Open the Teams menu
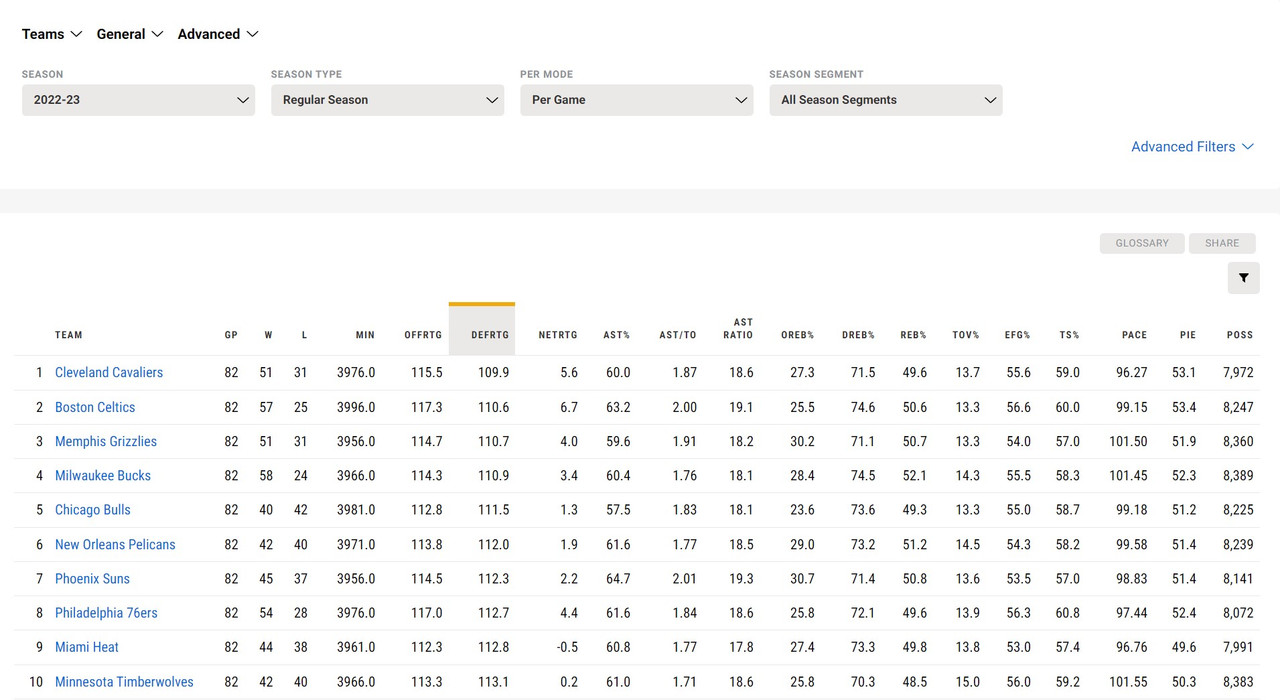The height and width of the screenshot is (700, 1280). [x=52, y=34]
